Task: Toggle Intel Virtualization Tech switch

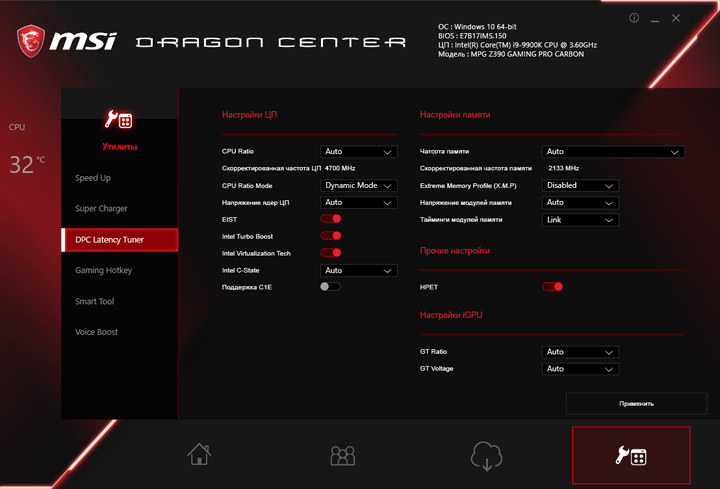Action: click(331, 253)
